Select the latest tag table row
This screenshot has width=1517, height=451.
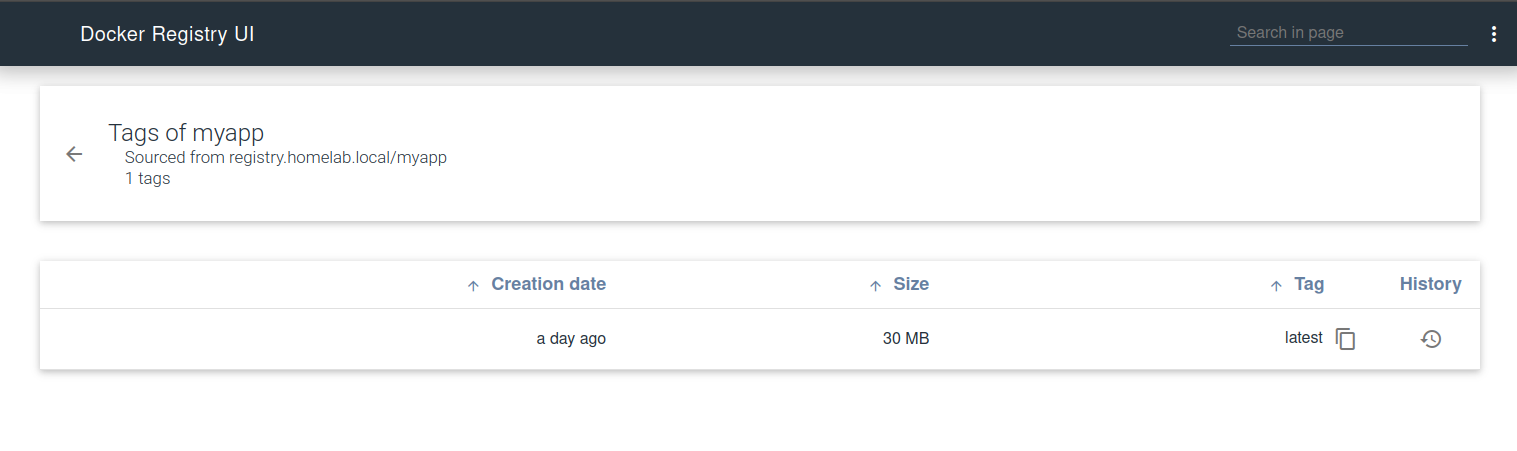[759, 339]
